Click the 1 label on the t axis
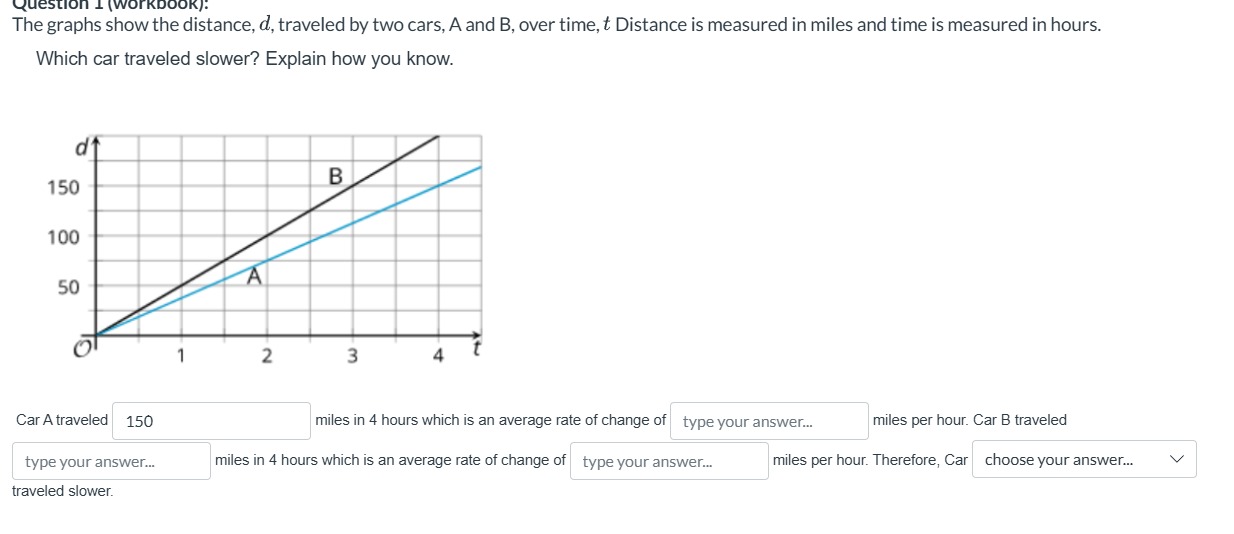Image resolution: width=1234 pixels, height=534 pixels. [181, 354]
